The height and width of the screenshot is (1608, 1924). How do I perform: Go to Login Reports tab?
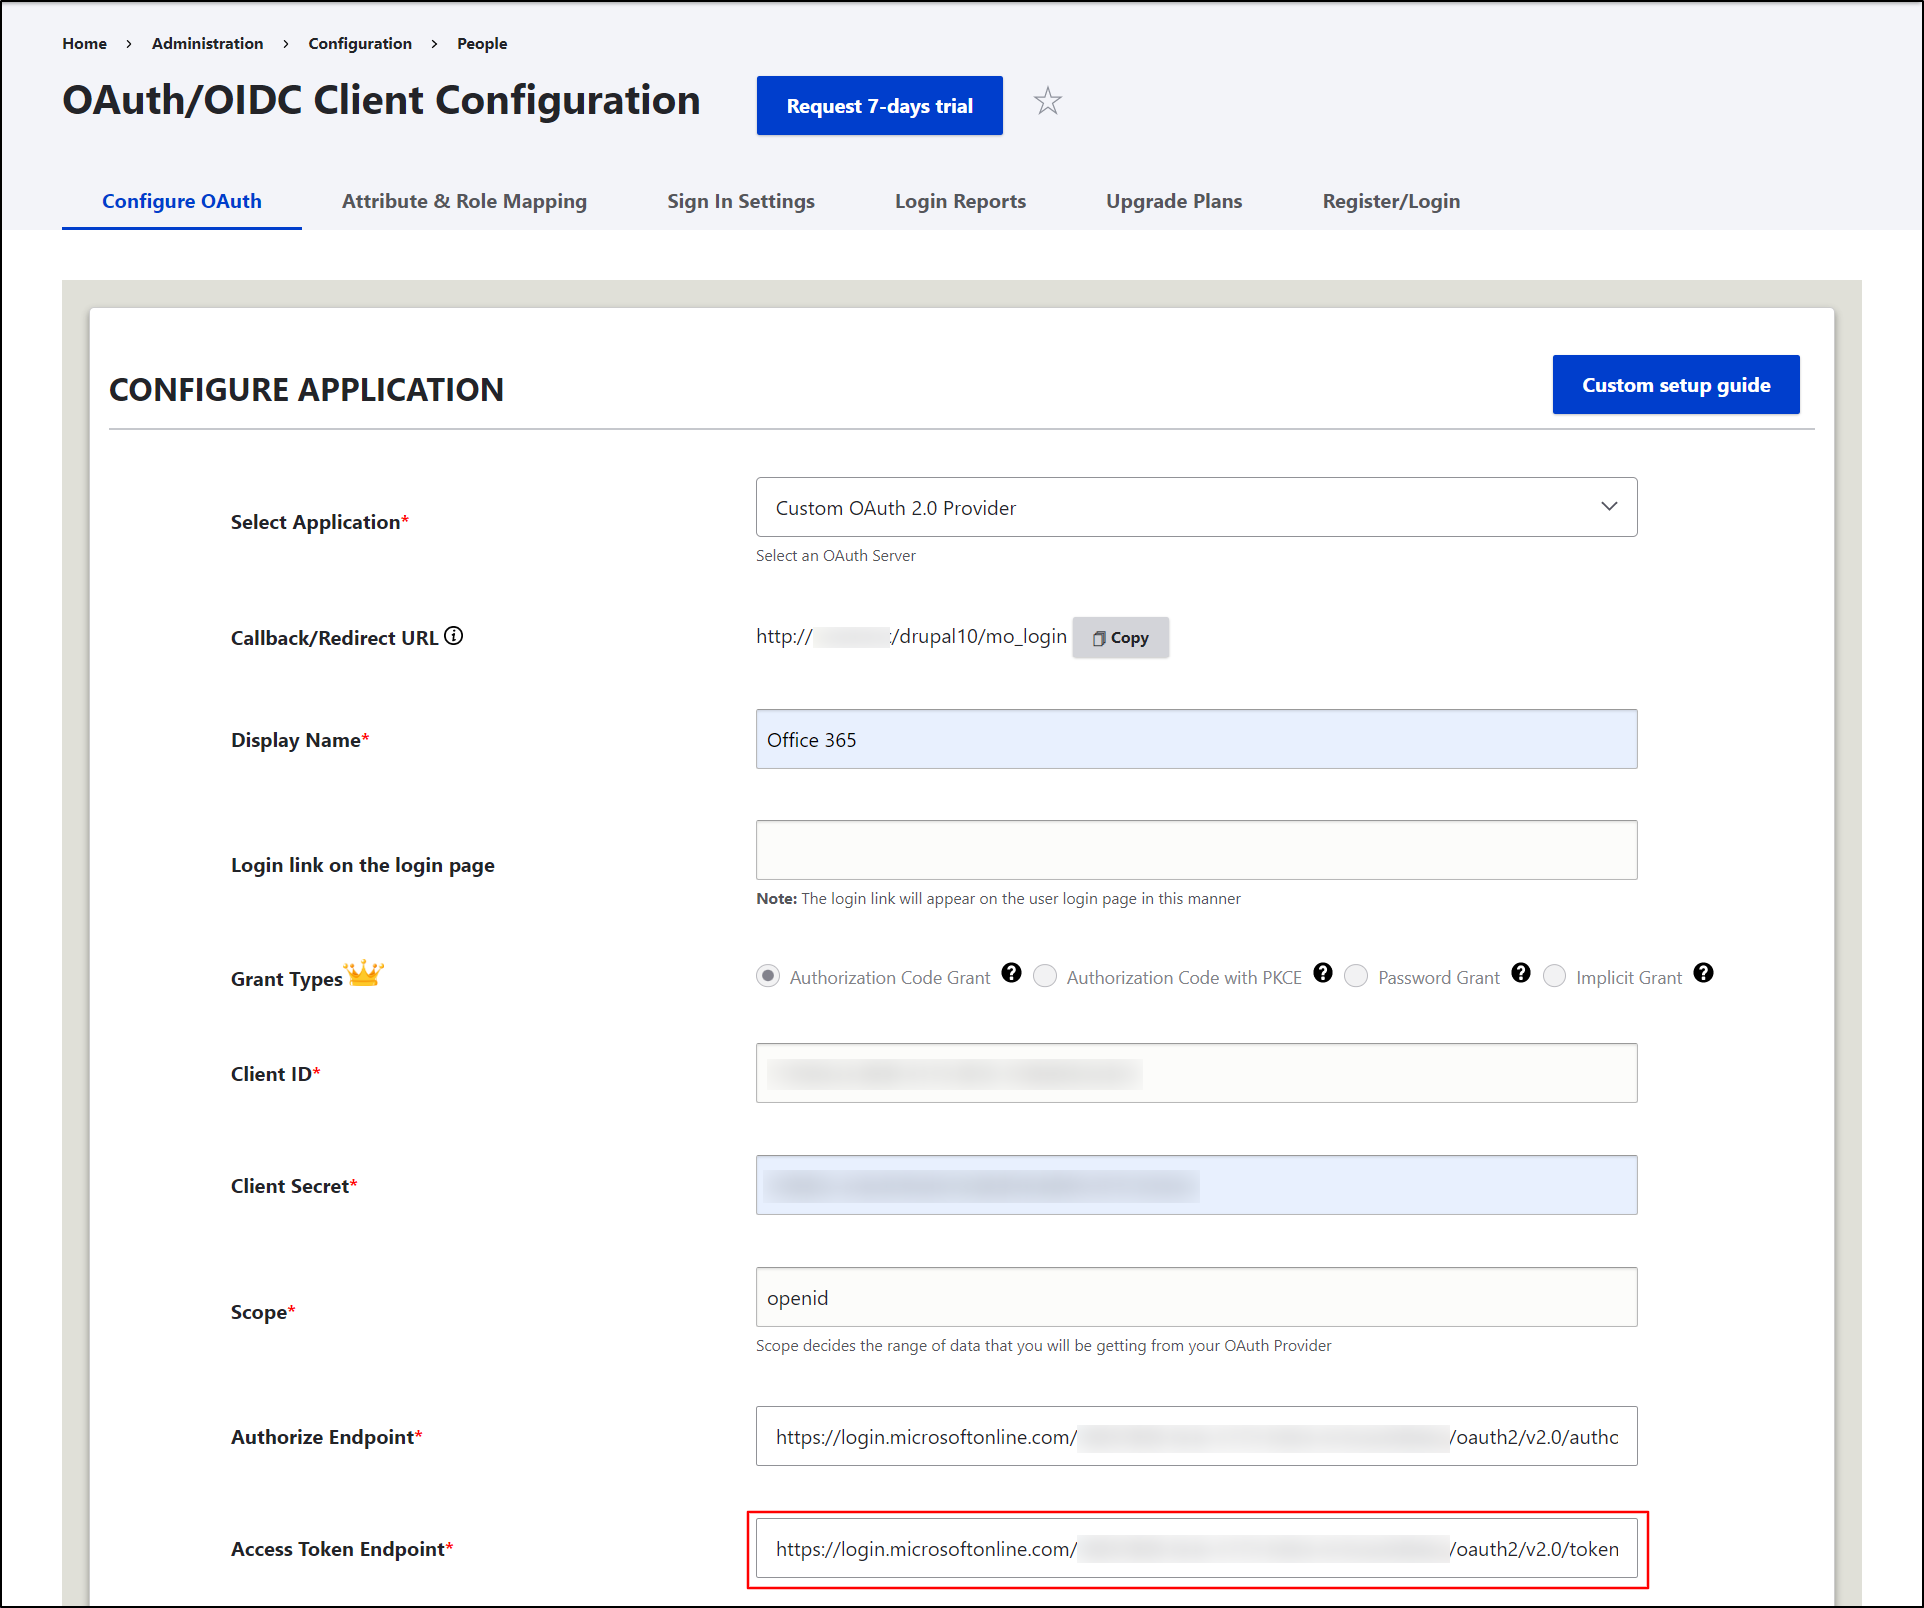pyautogui.click(x=960, y=201)
